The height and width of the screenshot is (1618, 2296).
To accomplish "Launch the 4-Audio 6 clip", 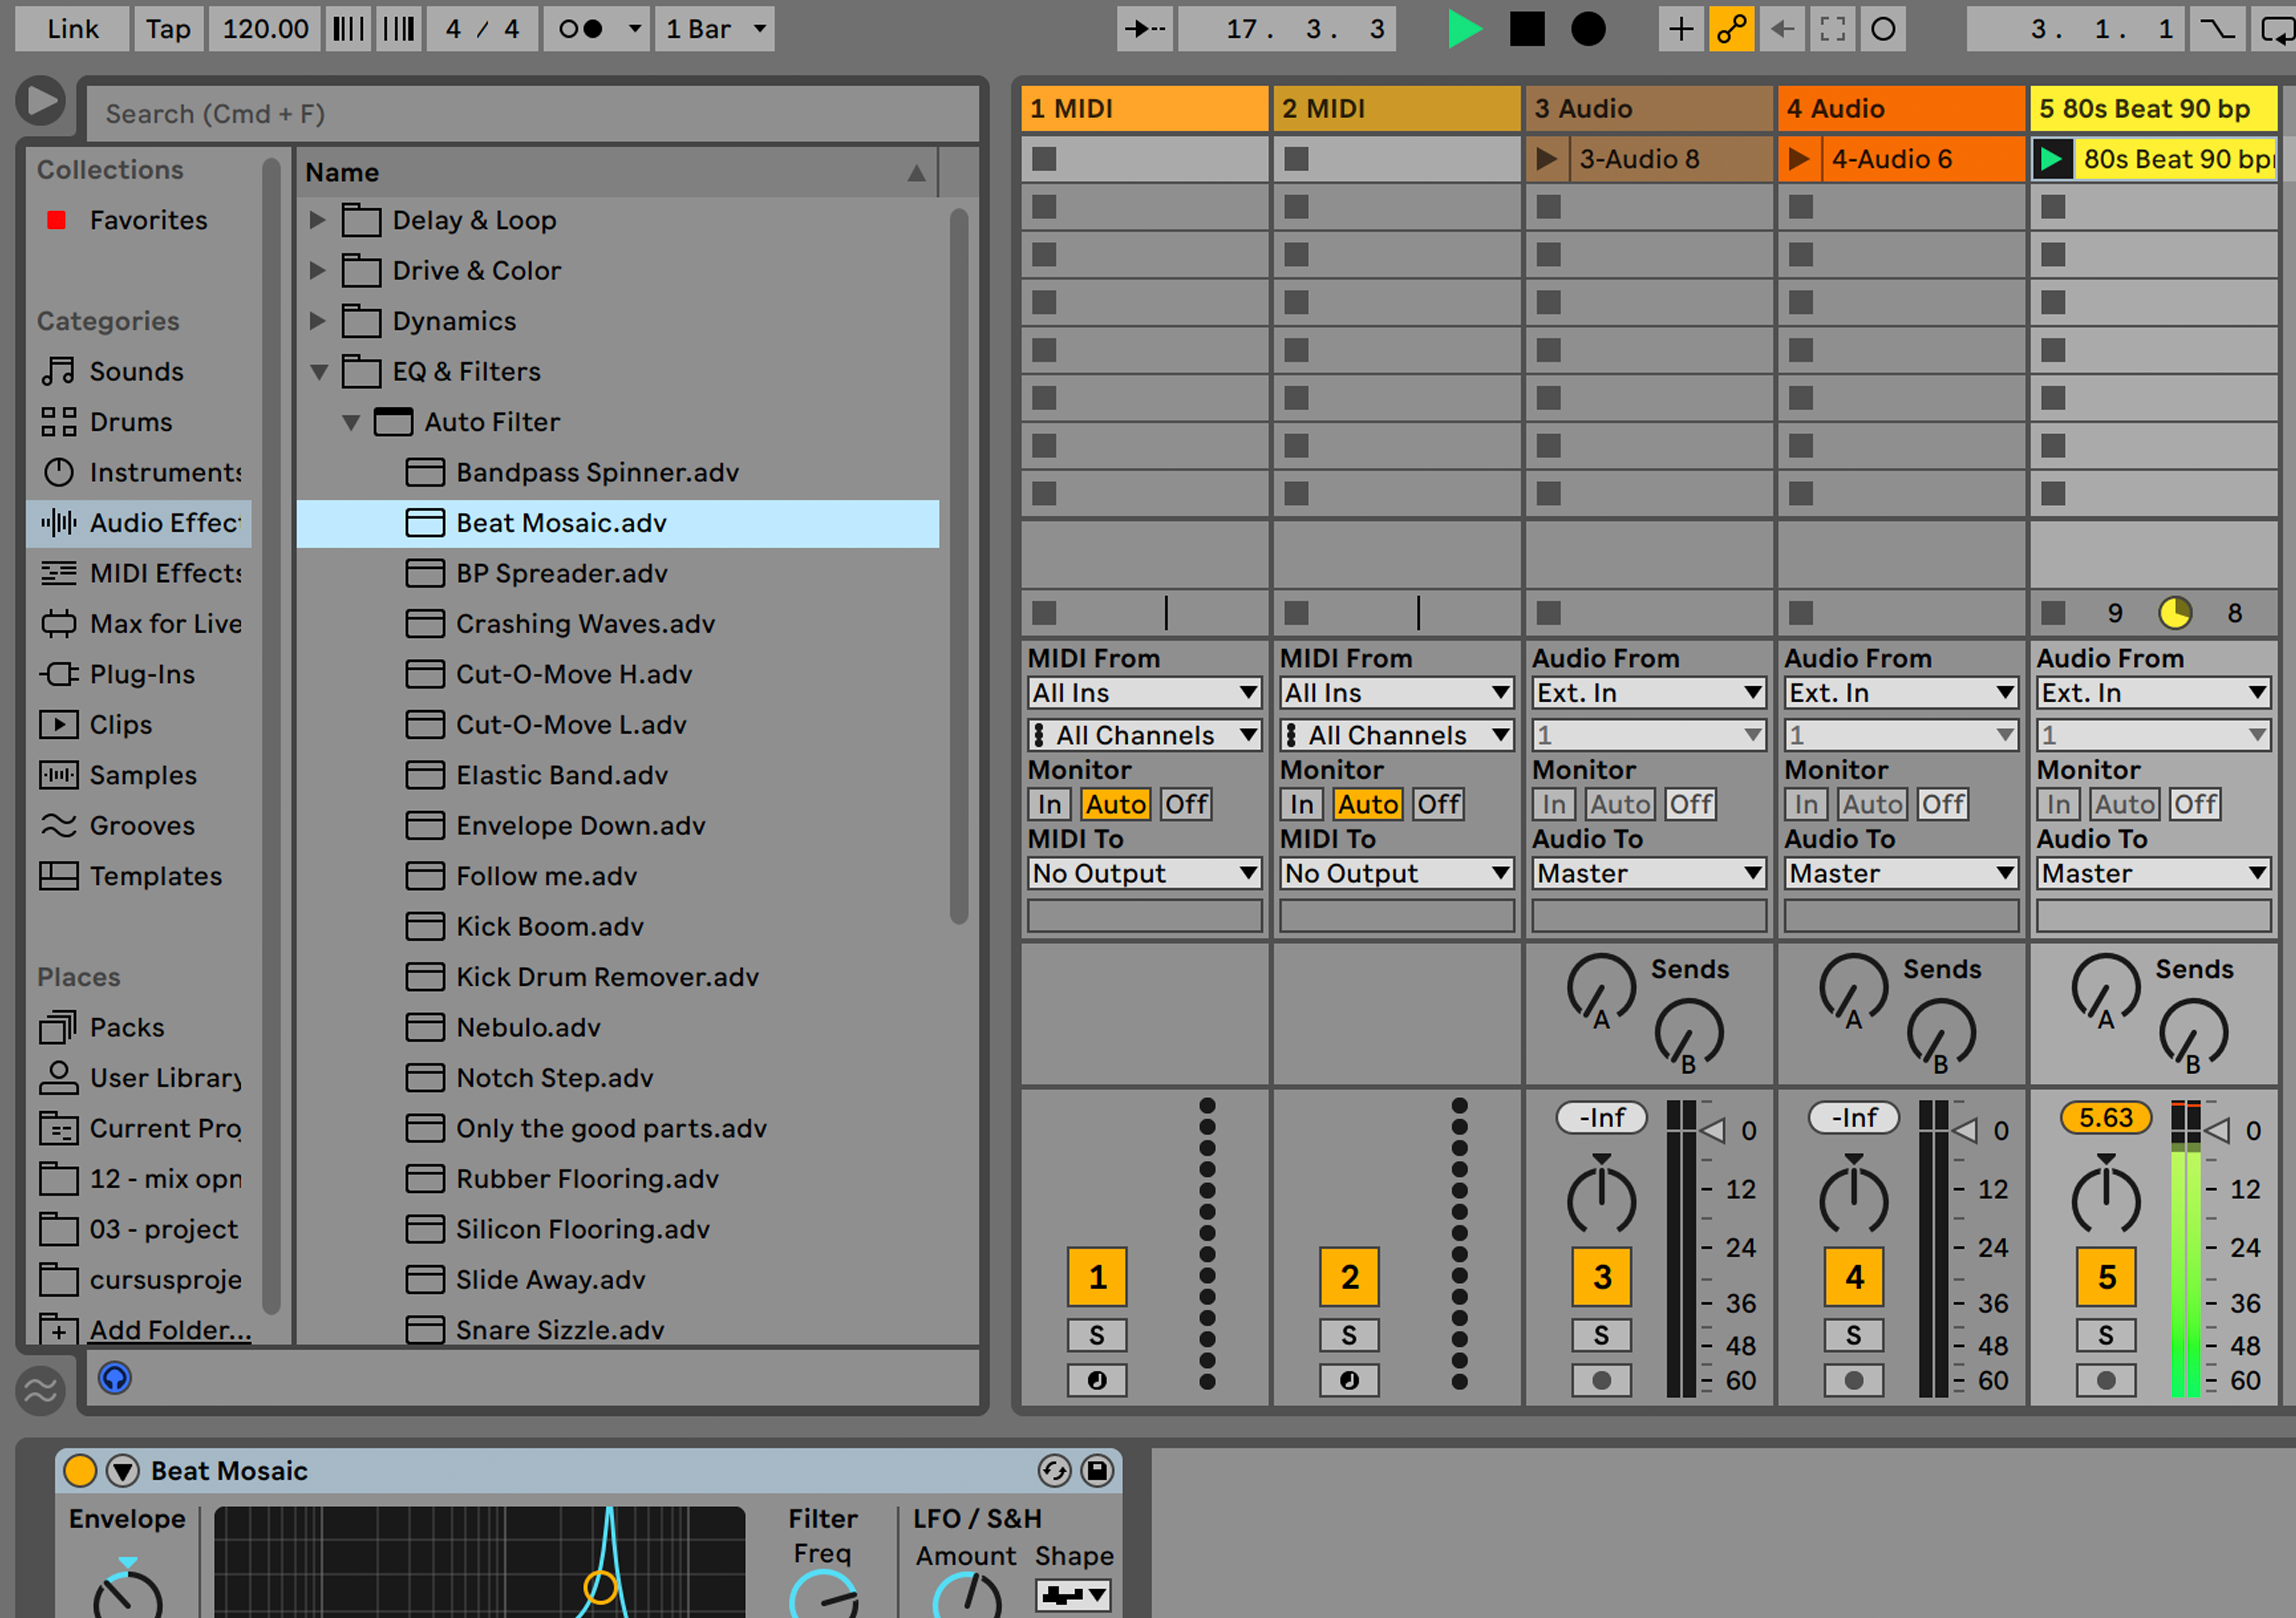I will click(x=1798, y=159).
